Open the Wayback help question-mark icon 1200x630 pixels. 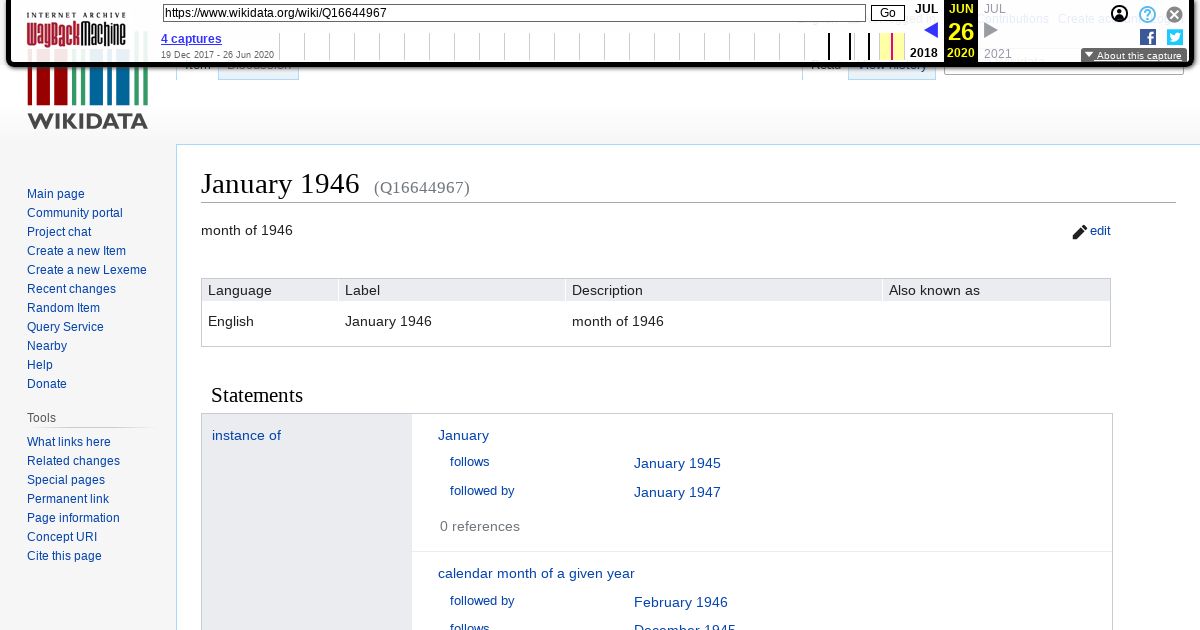click(1148, 14)
